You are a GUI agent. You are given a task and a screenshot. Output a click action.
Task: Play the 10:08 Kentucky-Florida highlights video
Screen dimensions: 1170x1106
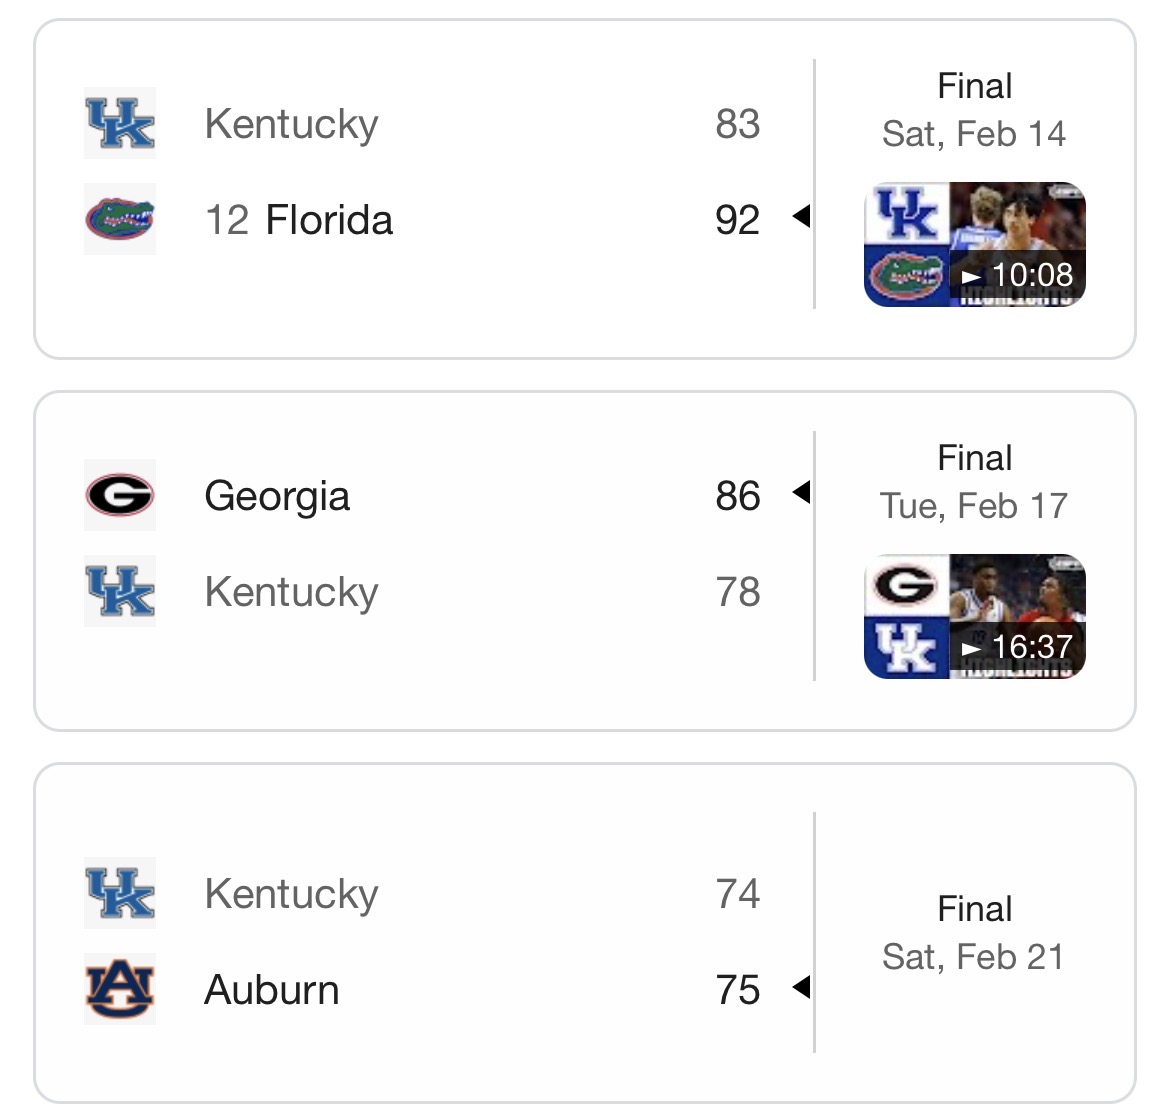(x=974, y=244)
